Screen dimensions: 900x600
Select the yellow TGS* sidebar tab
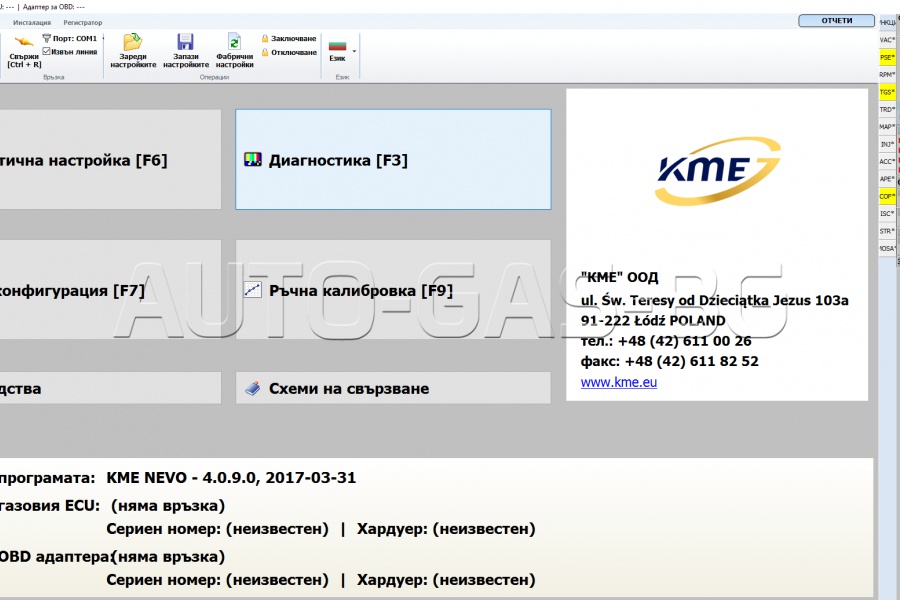click(887, 92)
